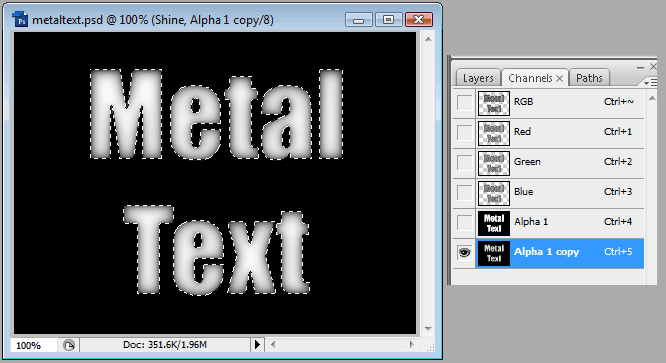Click the Channels panel scroll up arrow
666x363 pixels.
point(652,98)
